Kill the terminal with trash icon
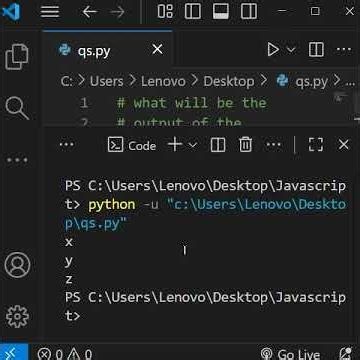The image size is (360, 360). 246,145
